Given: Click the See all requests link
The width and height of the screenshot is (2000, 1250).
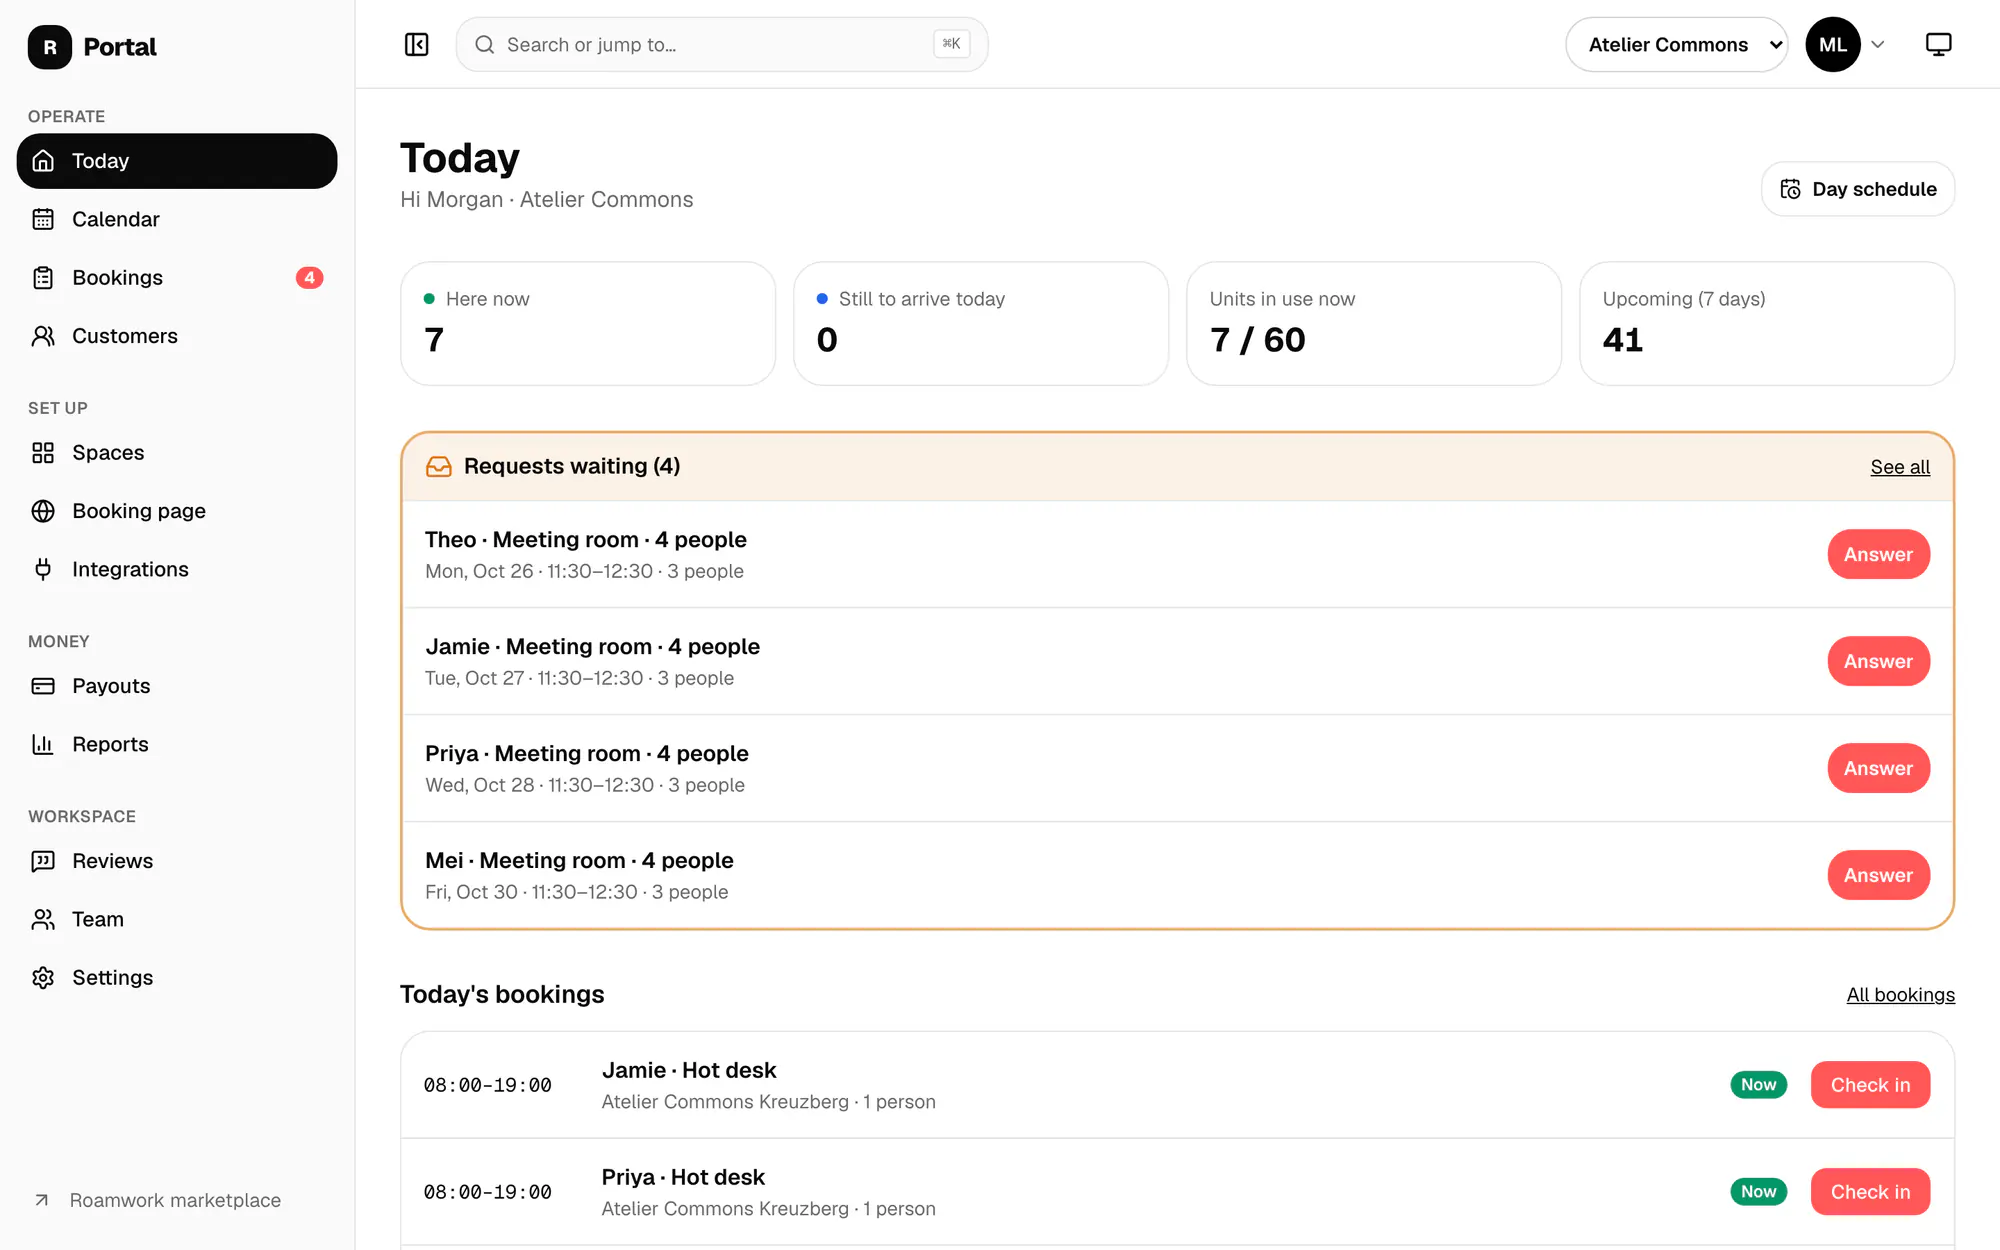Looking at the screenshot, I should click(1900, 467).
